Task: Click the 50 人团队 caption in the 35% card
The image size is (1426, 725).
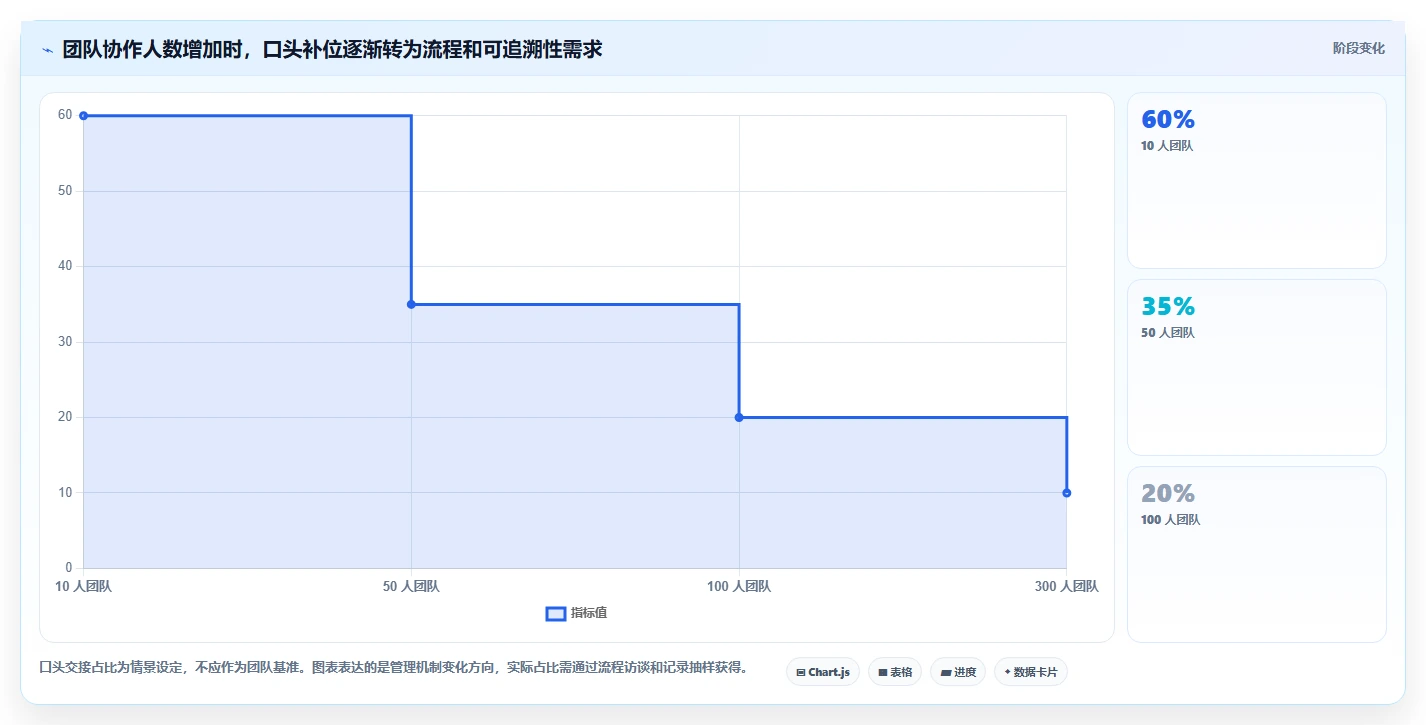Action: click(1168, 333)
